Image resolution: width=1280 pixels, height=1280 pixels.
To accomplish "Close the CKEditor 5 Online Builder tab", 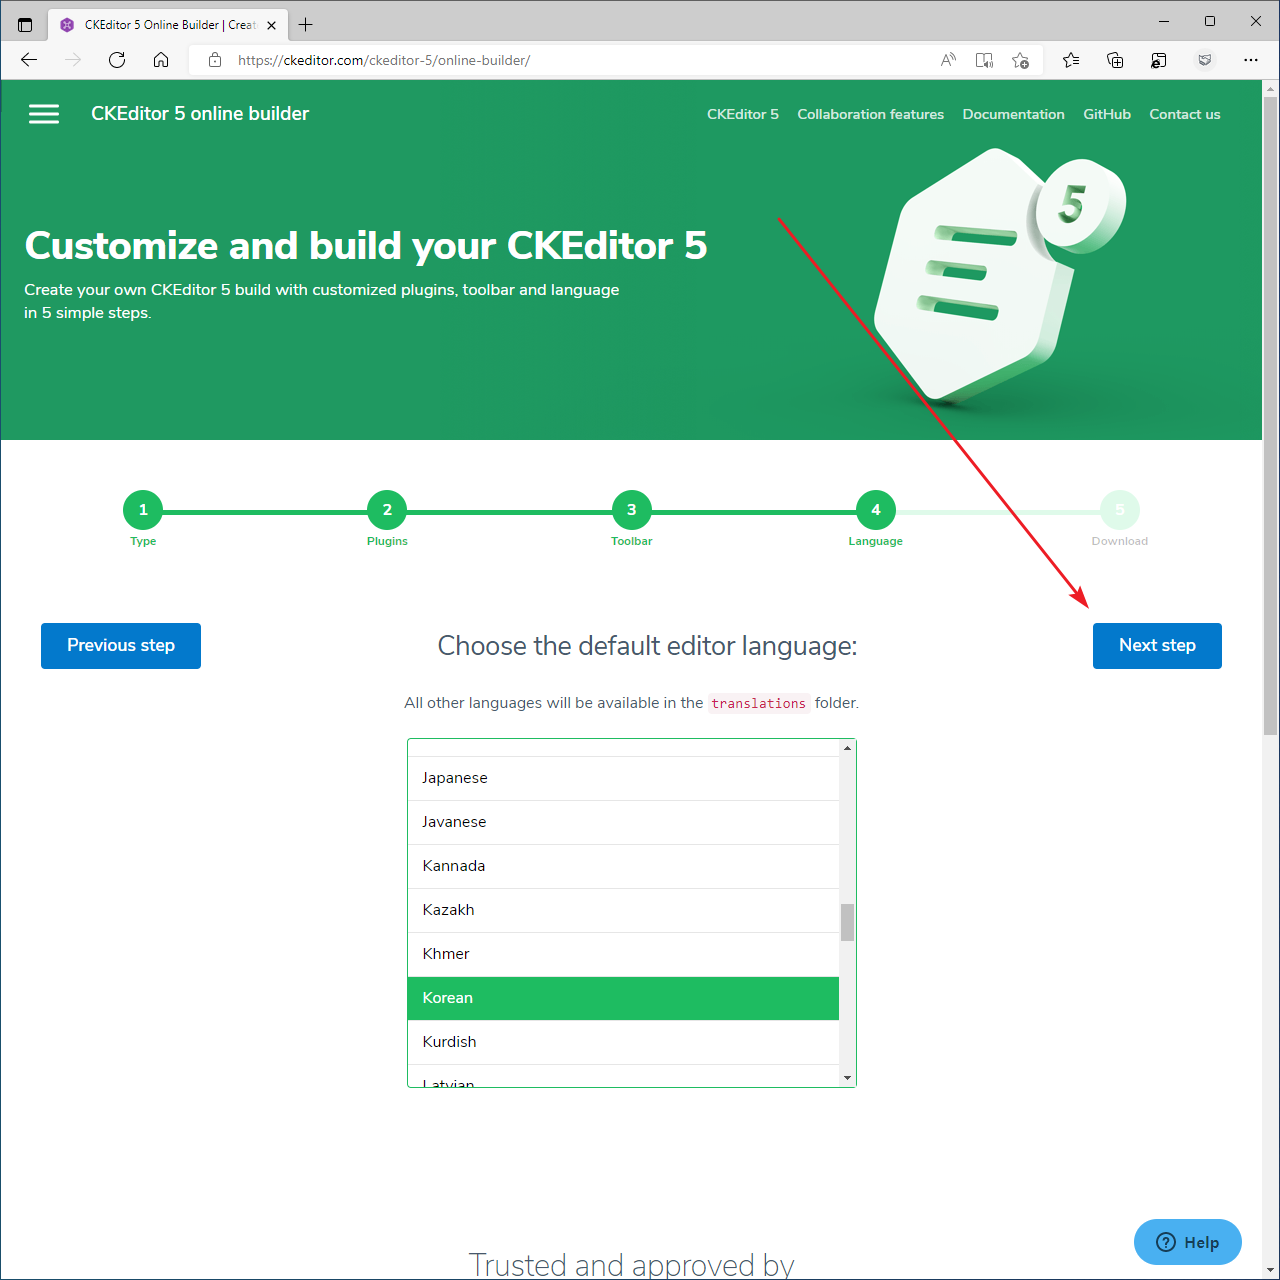I will (x=271, y=25).
